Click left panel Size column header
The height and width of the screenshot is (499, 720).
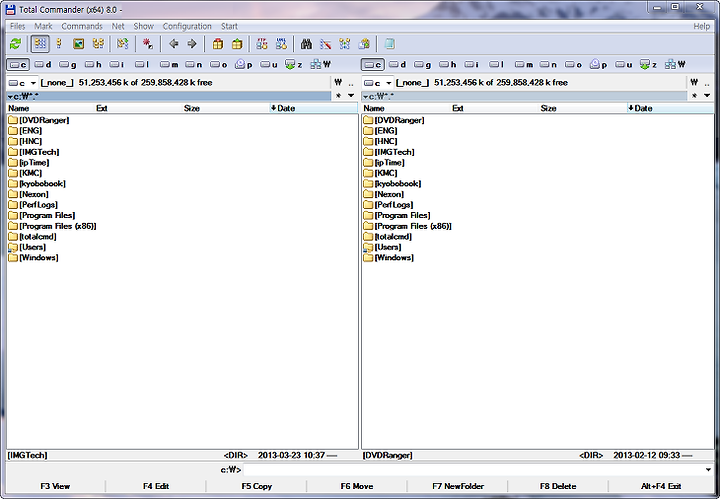pyautogui.click(x=225, y=108)
